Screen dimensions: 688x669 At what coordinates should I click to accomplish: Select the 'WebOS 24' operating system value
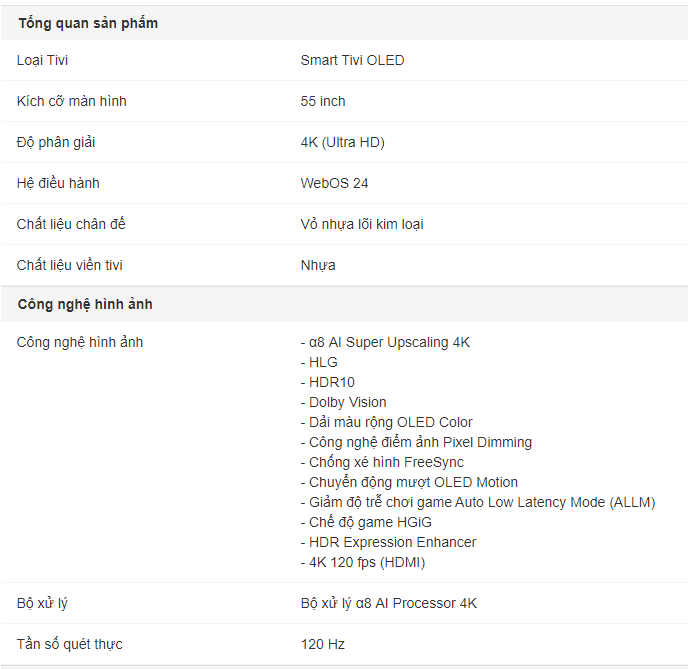334,183
